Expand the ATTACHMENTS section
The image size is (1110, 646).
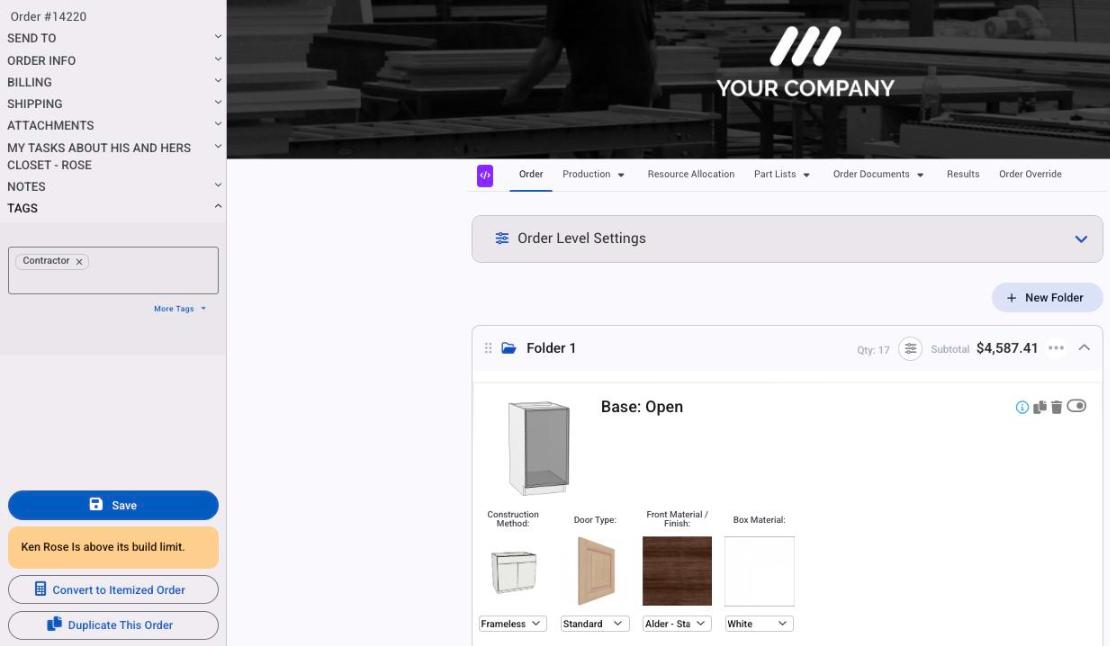[218, 125]
